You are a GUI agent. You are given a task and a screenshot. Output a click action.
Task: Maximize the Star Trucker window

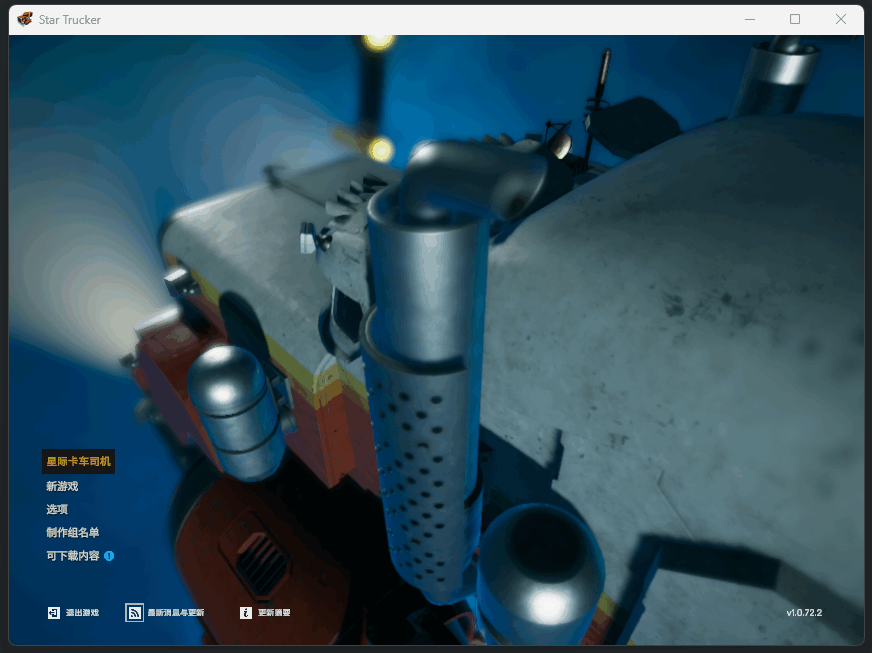[795, 19]
